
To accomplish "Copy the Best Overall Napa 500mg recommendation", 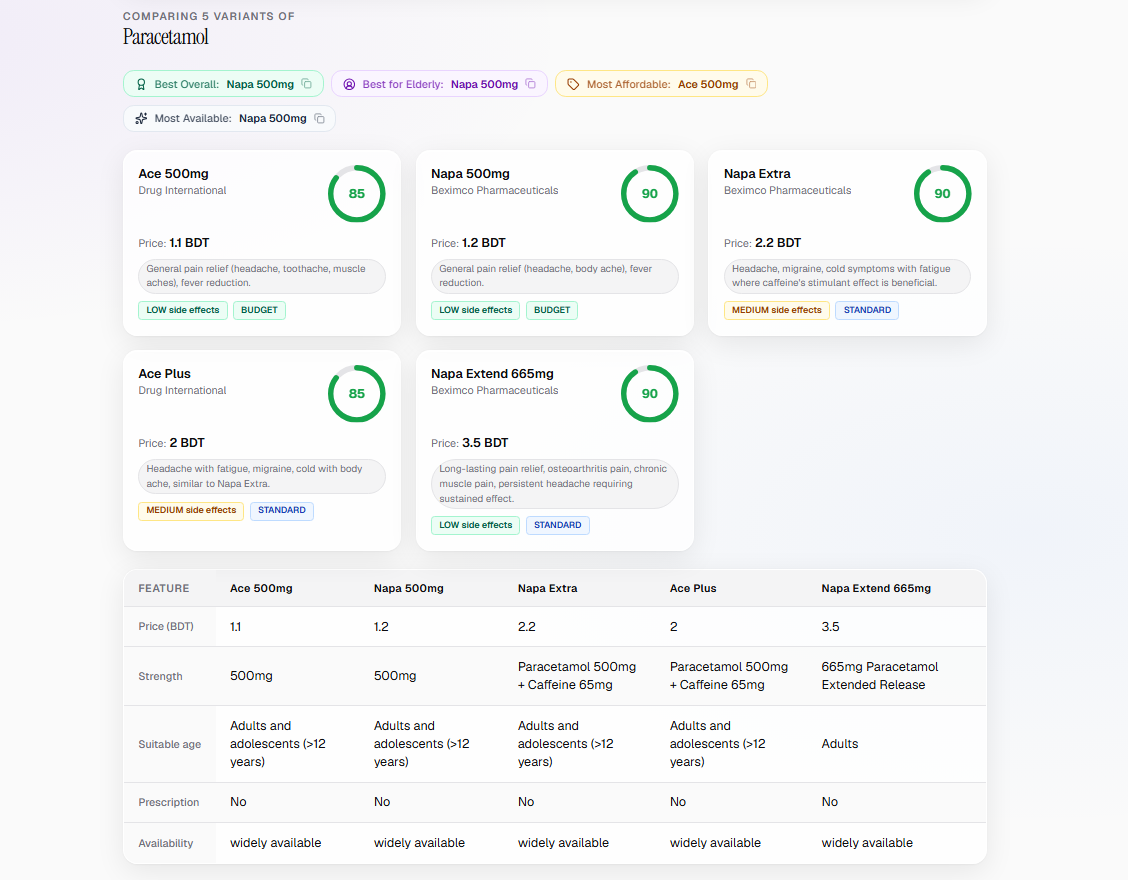I will [306, 84].
